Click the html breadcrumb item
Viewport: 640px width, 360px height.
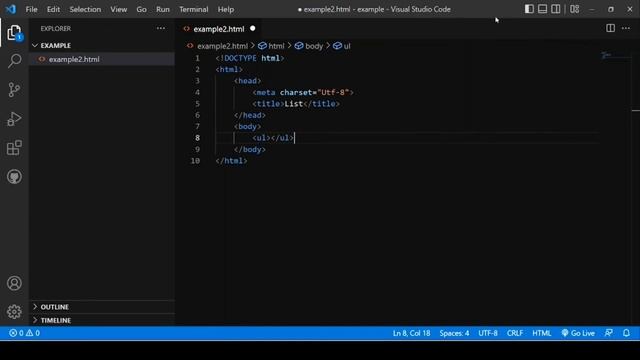(271, 46)
